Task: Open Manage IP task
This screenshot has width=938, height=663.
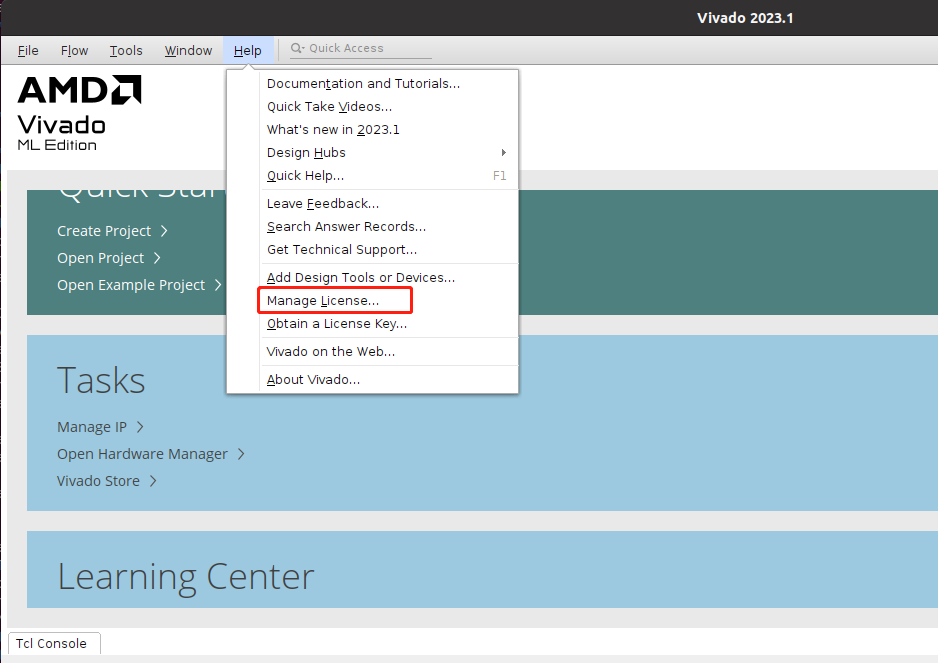Action: click(92, 427)
